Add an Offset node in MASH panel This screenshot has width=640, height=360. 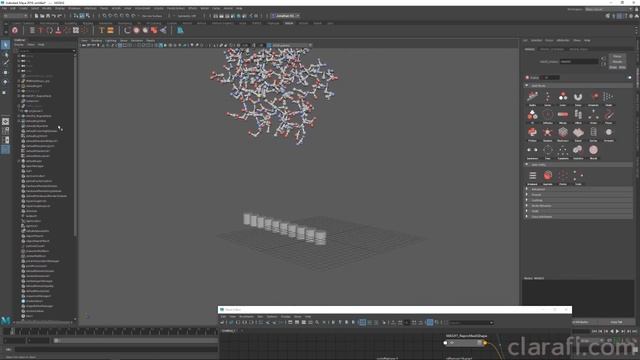click(x=578, y=115)
